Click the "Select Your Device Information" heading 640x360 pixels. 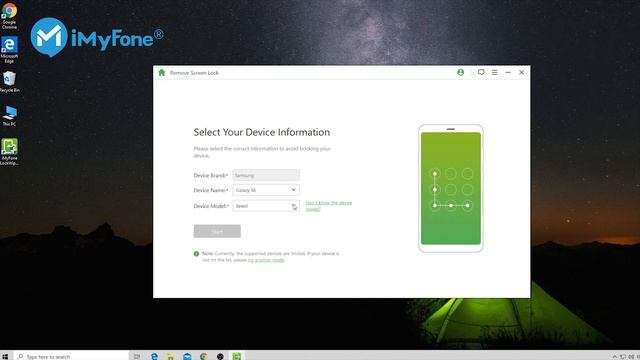click(x=262, y=132)
